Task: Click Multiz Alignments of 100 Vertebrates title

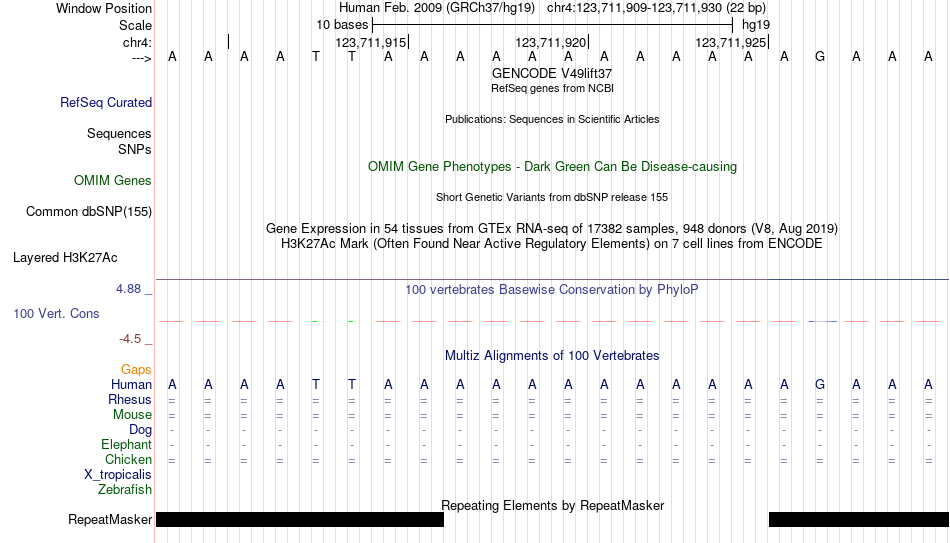Action: click(x=552, y=356)
